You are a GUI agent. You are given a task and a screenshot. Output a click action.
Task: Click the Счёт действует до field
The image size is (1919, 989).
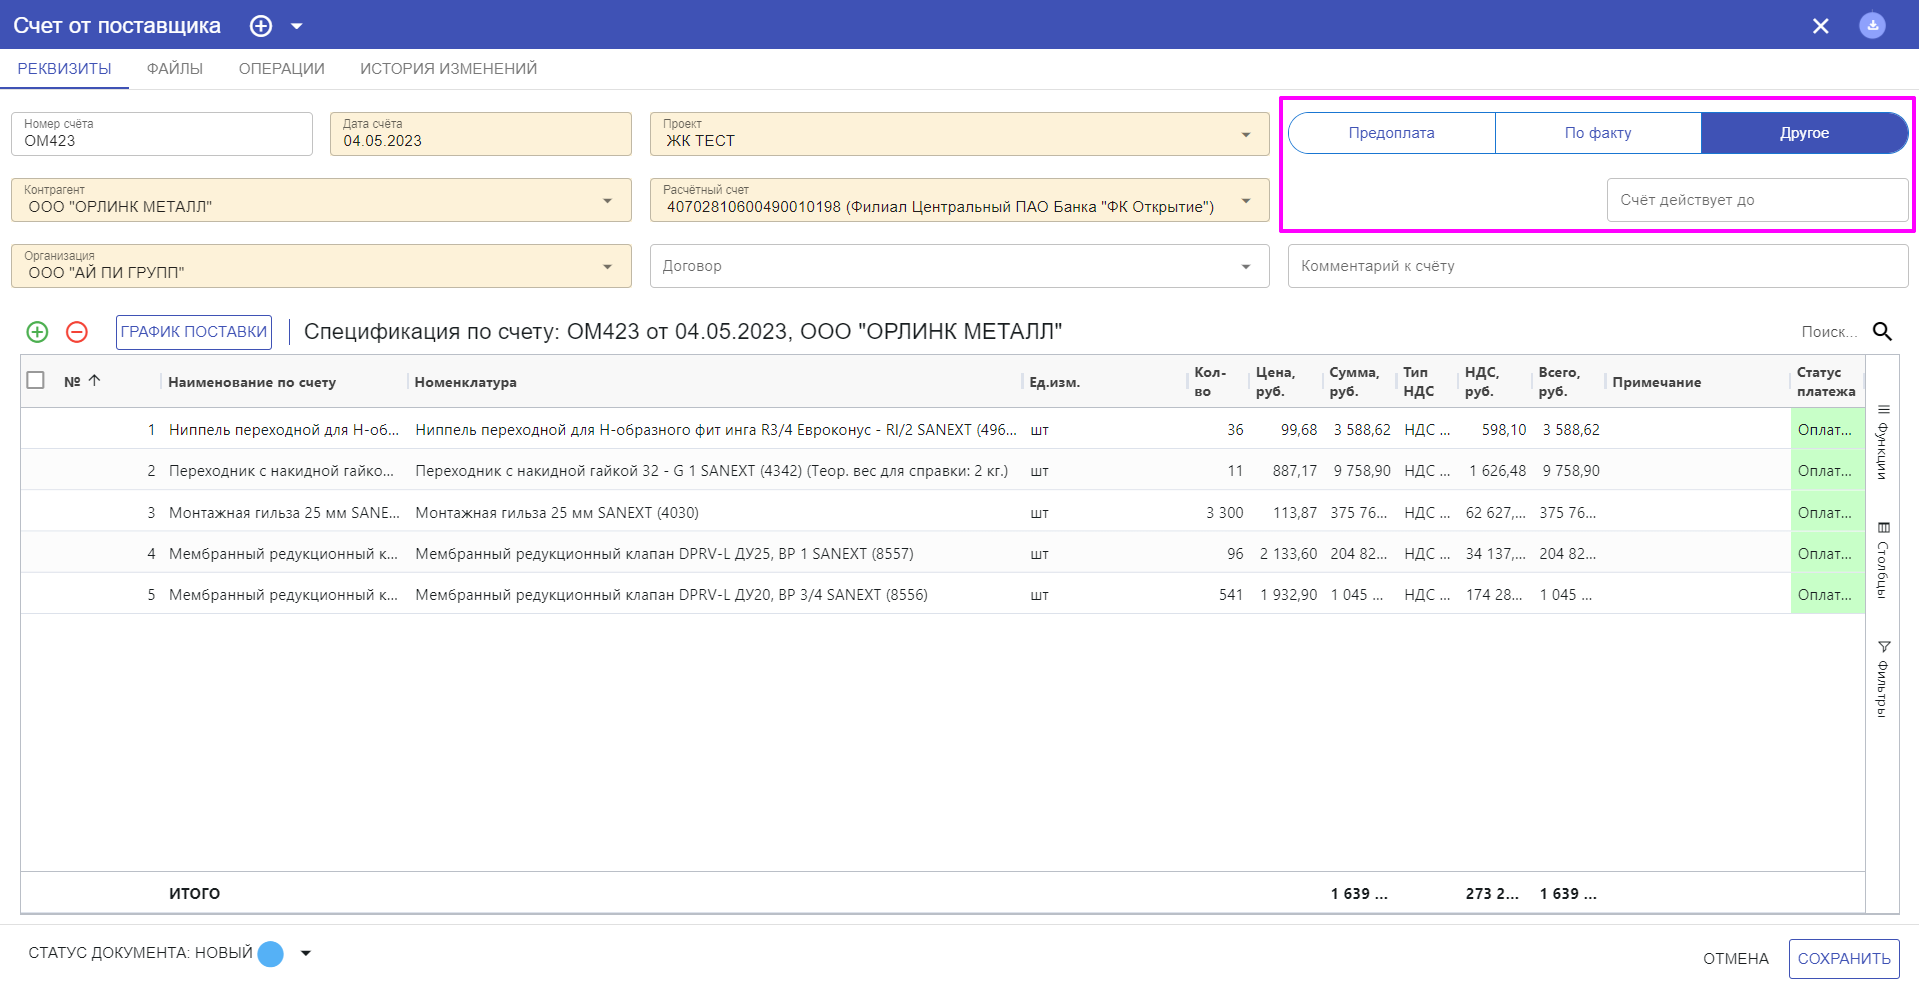click(1758, 200)
